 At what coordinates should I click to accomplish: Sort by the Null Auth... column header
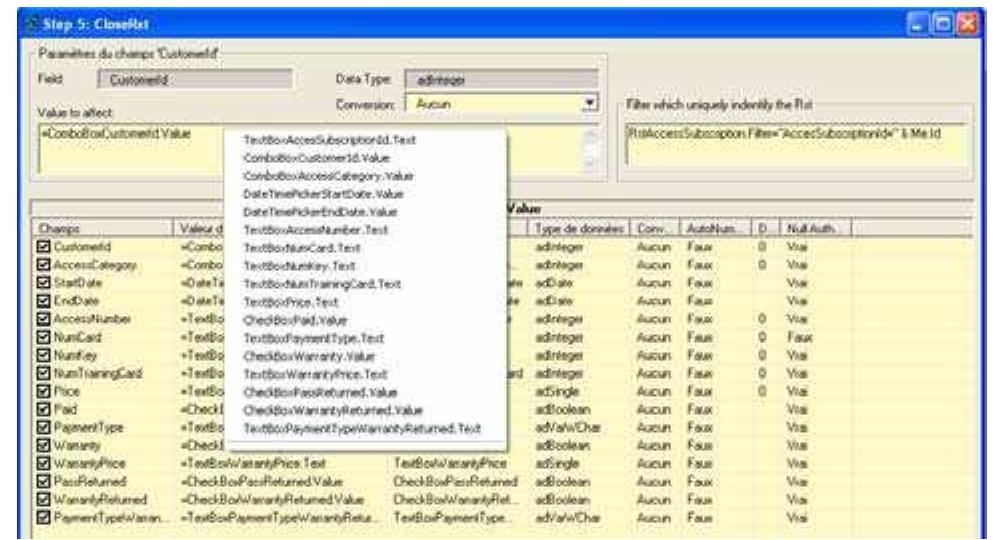click(815, 228)
